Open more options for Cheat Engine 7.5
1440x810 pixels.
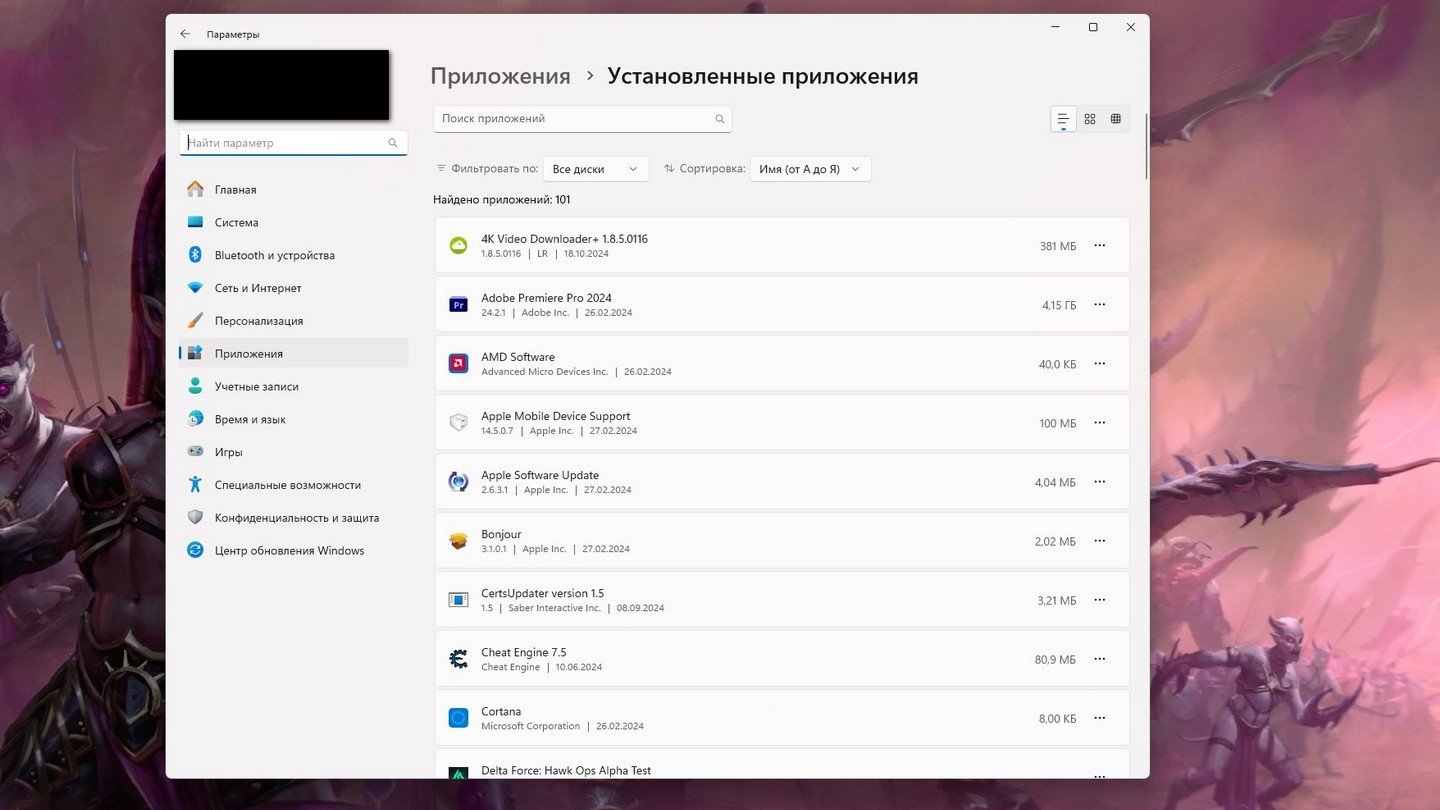click(1100, 658)
